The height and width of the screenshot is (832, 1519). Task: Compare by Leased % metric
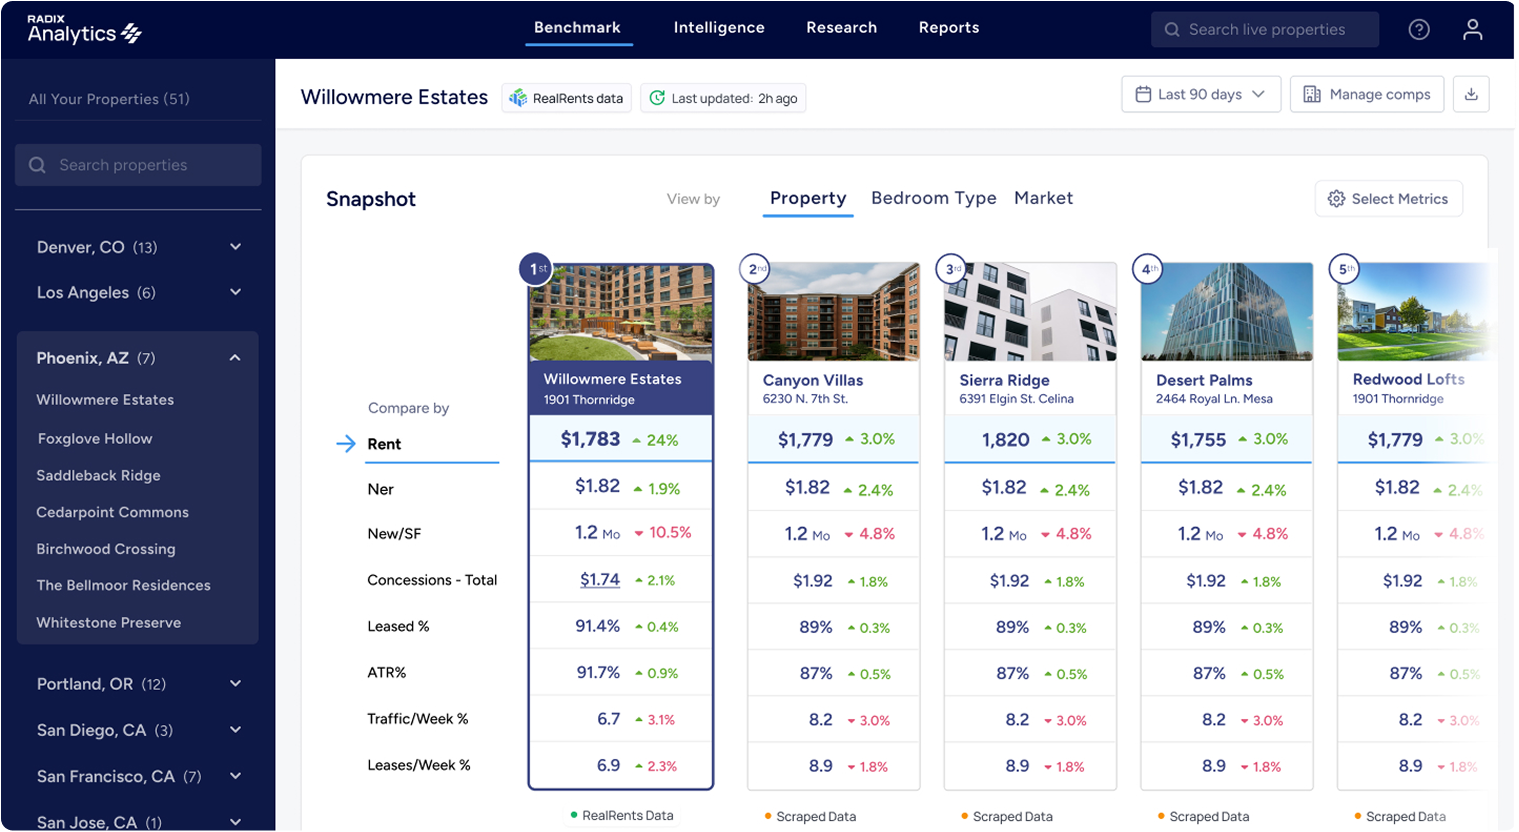398,626
